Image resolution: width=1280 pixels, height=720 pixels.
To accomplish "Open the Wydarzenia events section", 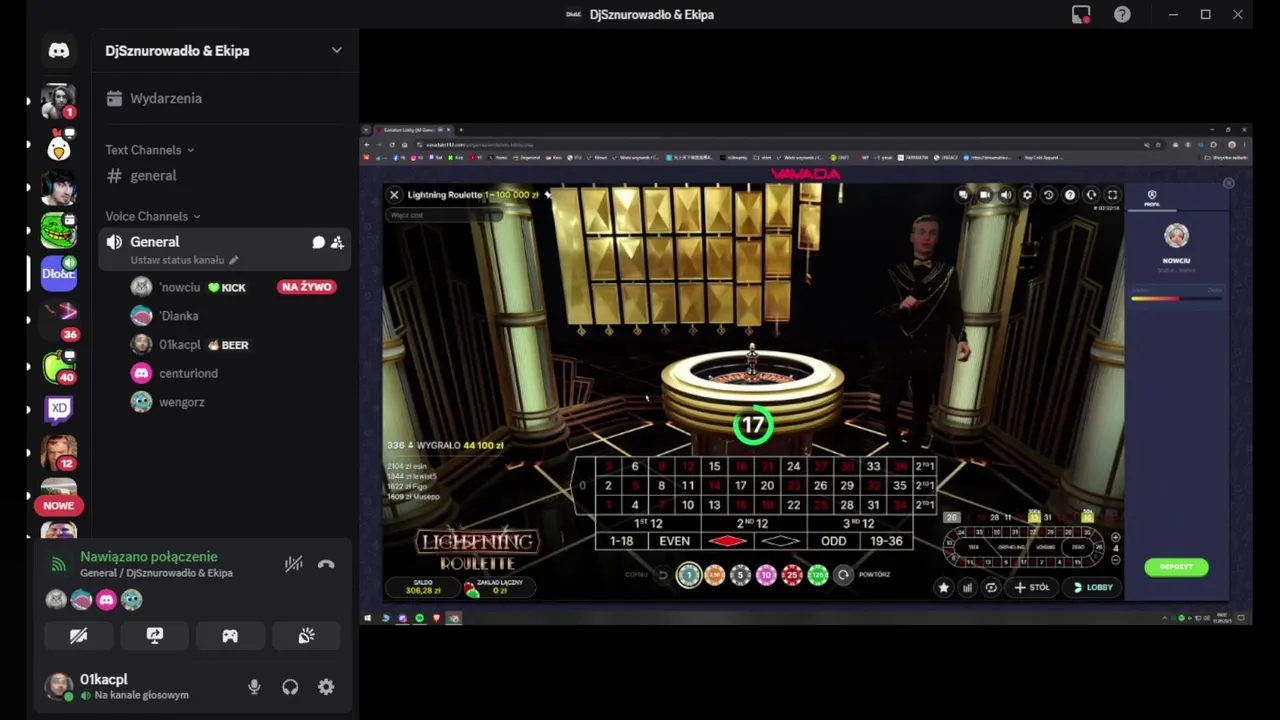I will pyautogui.click(x=166, y=98).
